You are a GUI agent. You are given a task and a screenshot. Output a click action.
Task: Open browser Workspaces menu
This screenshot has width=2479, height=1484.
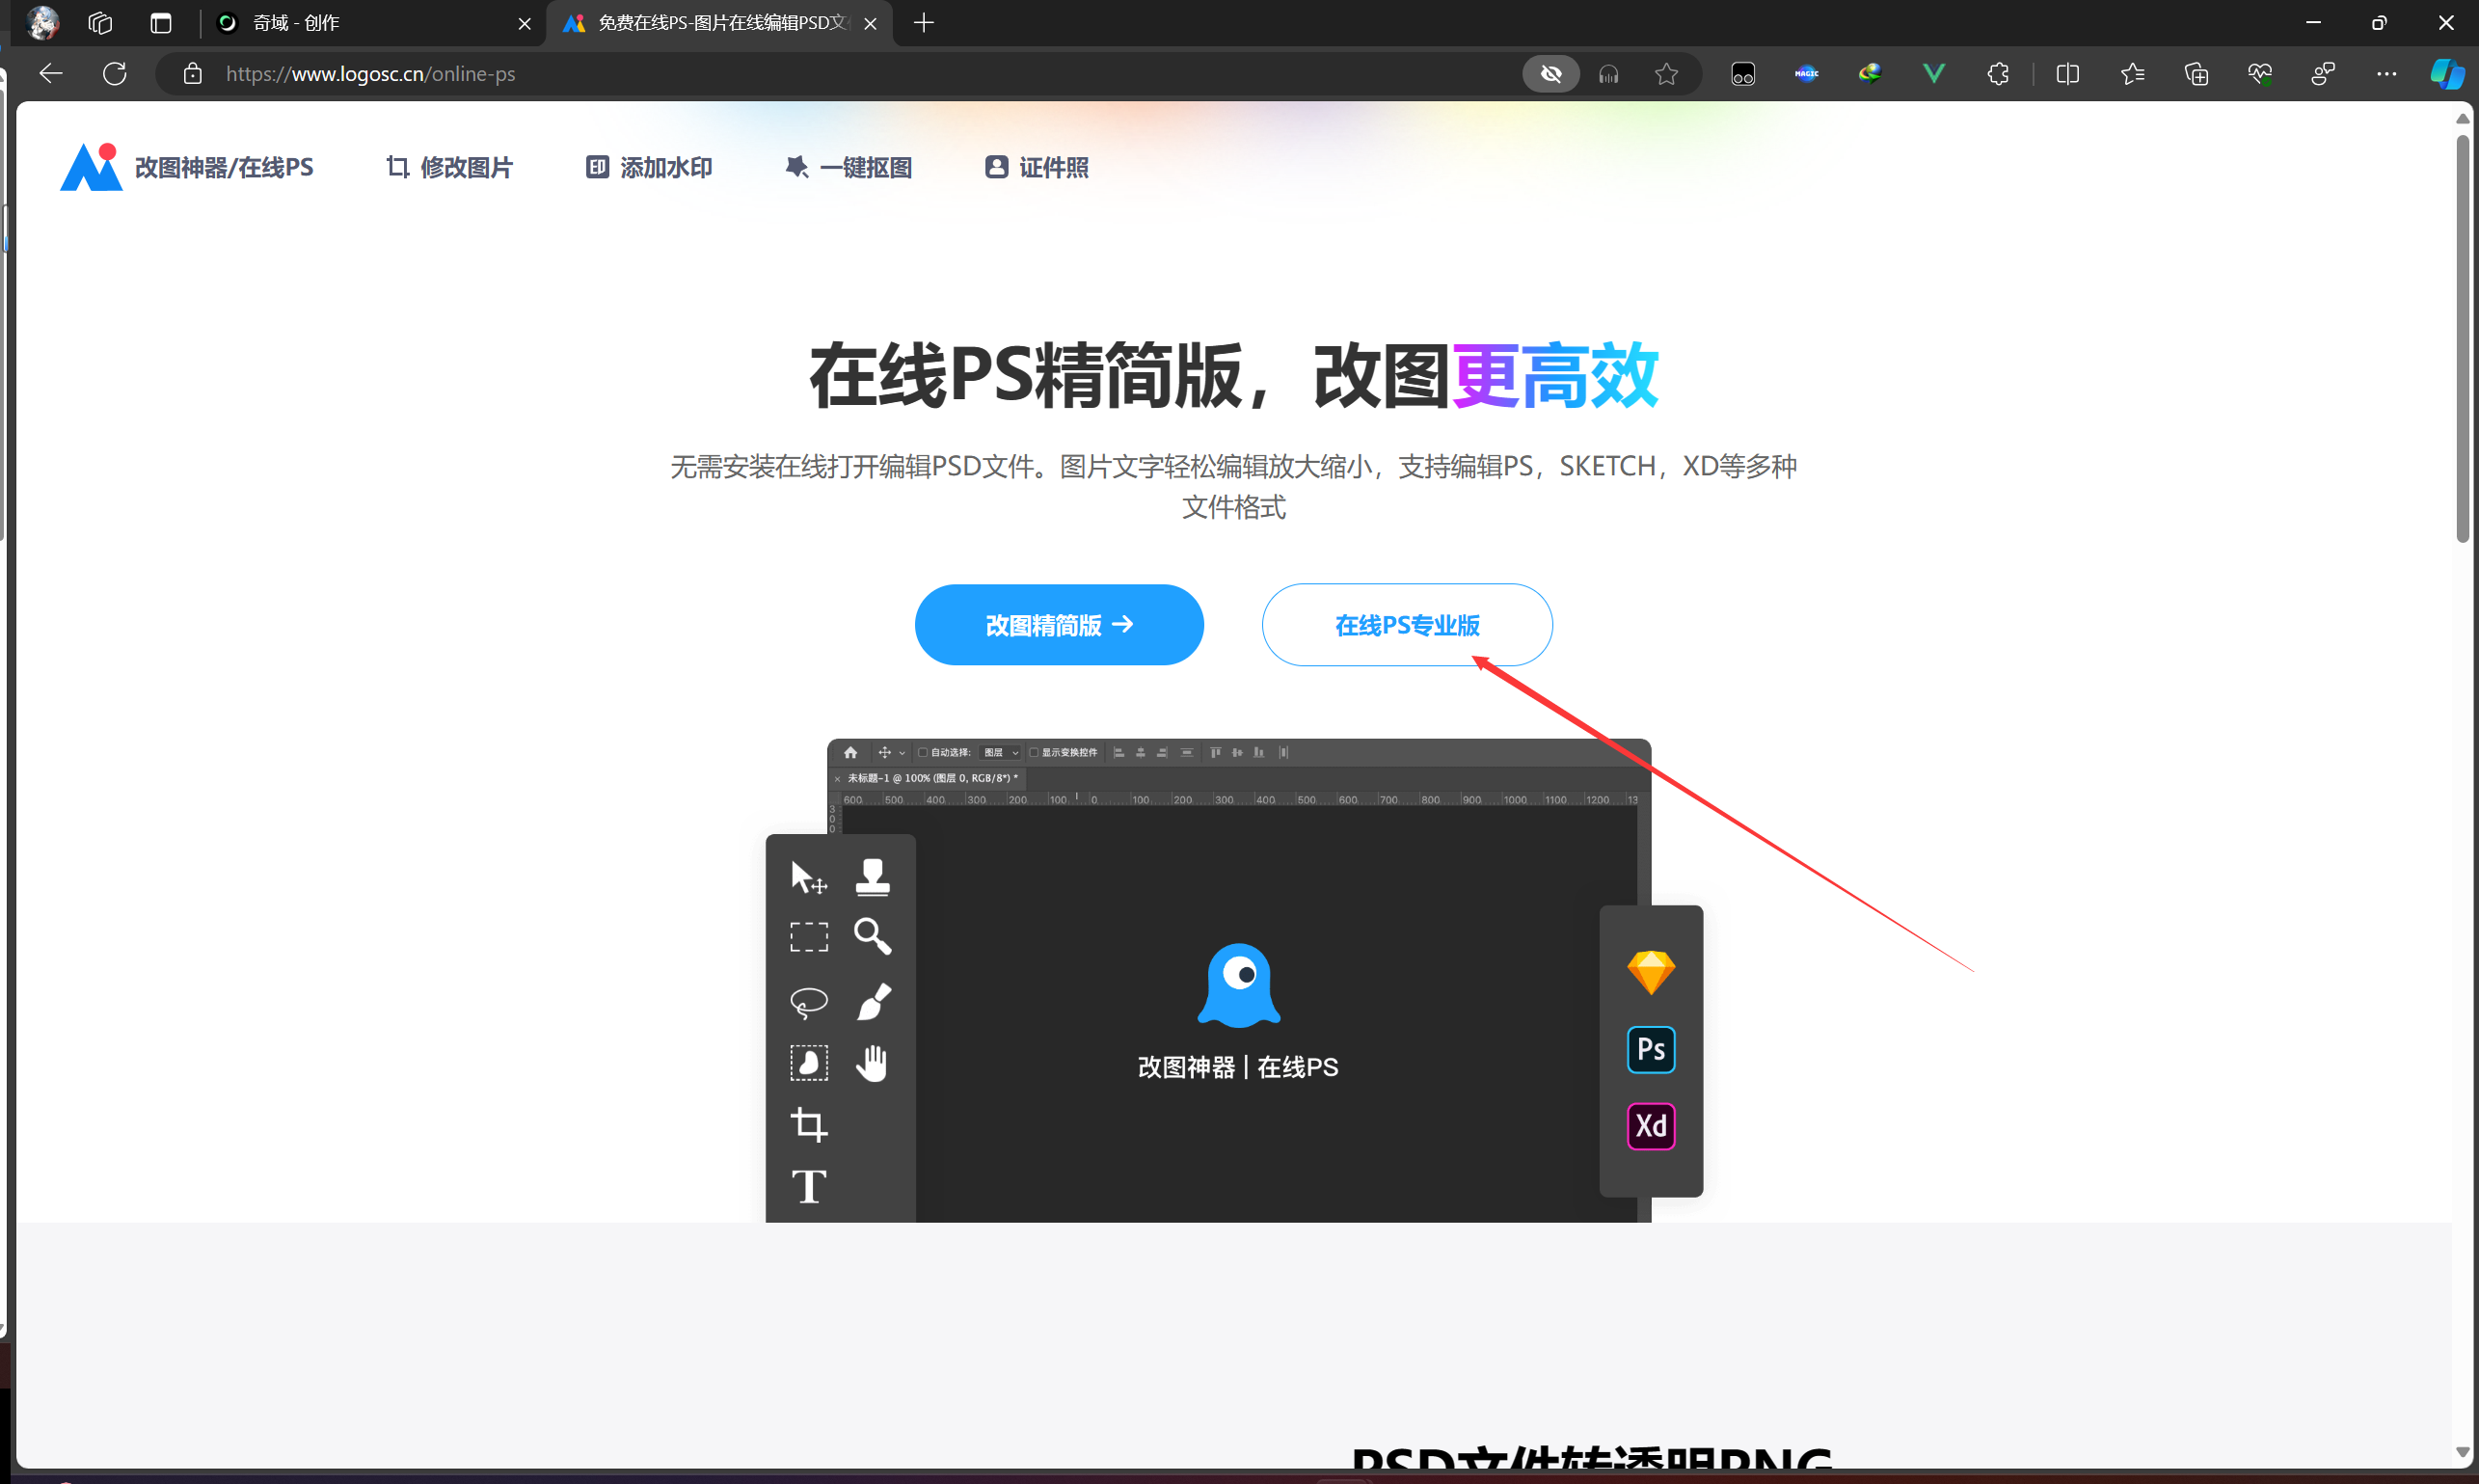99,23
